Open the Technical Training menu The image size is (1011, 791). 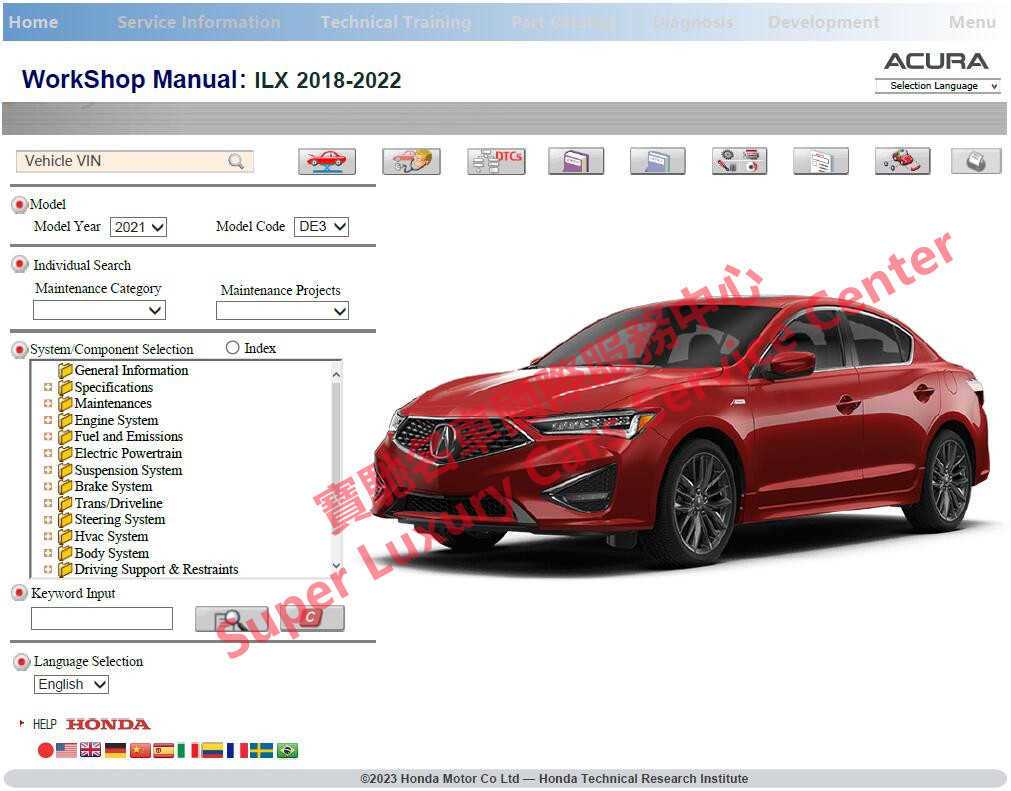[396, 22]
